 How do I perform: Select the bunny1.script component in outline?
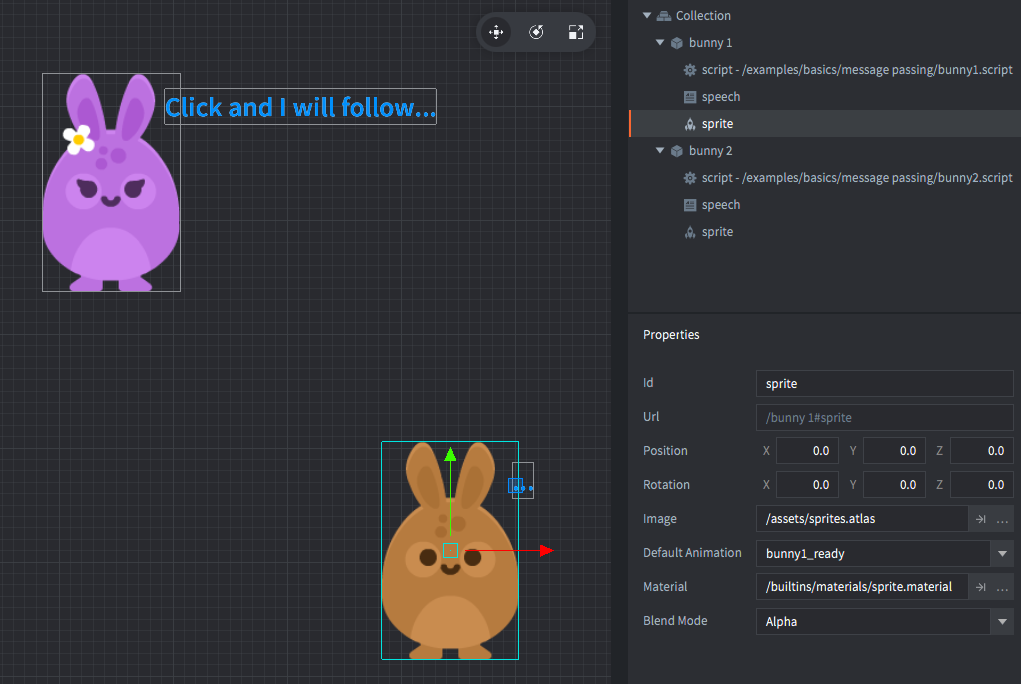point(825,70)
